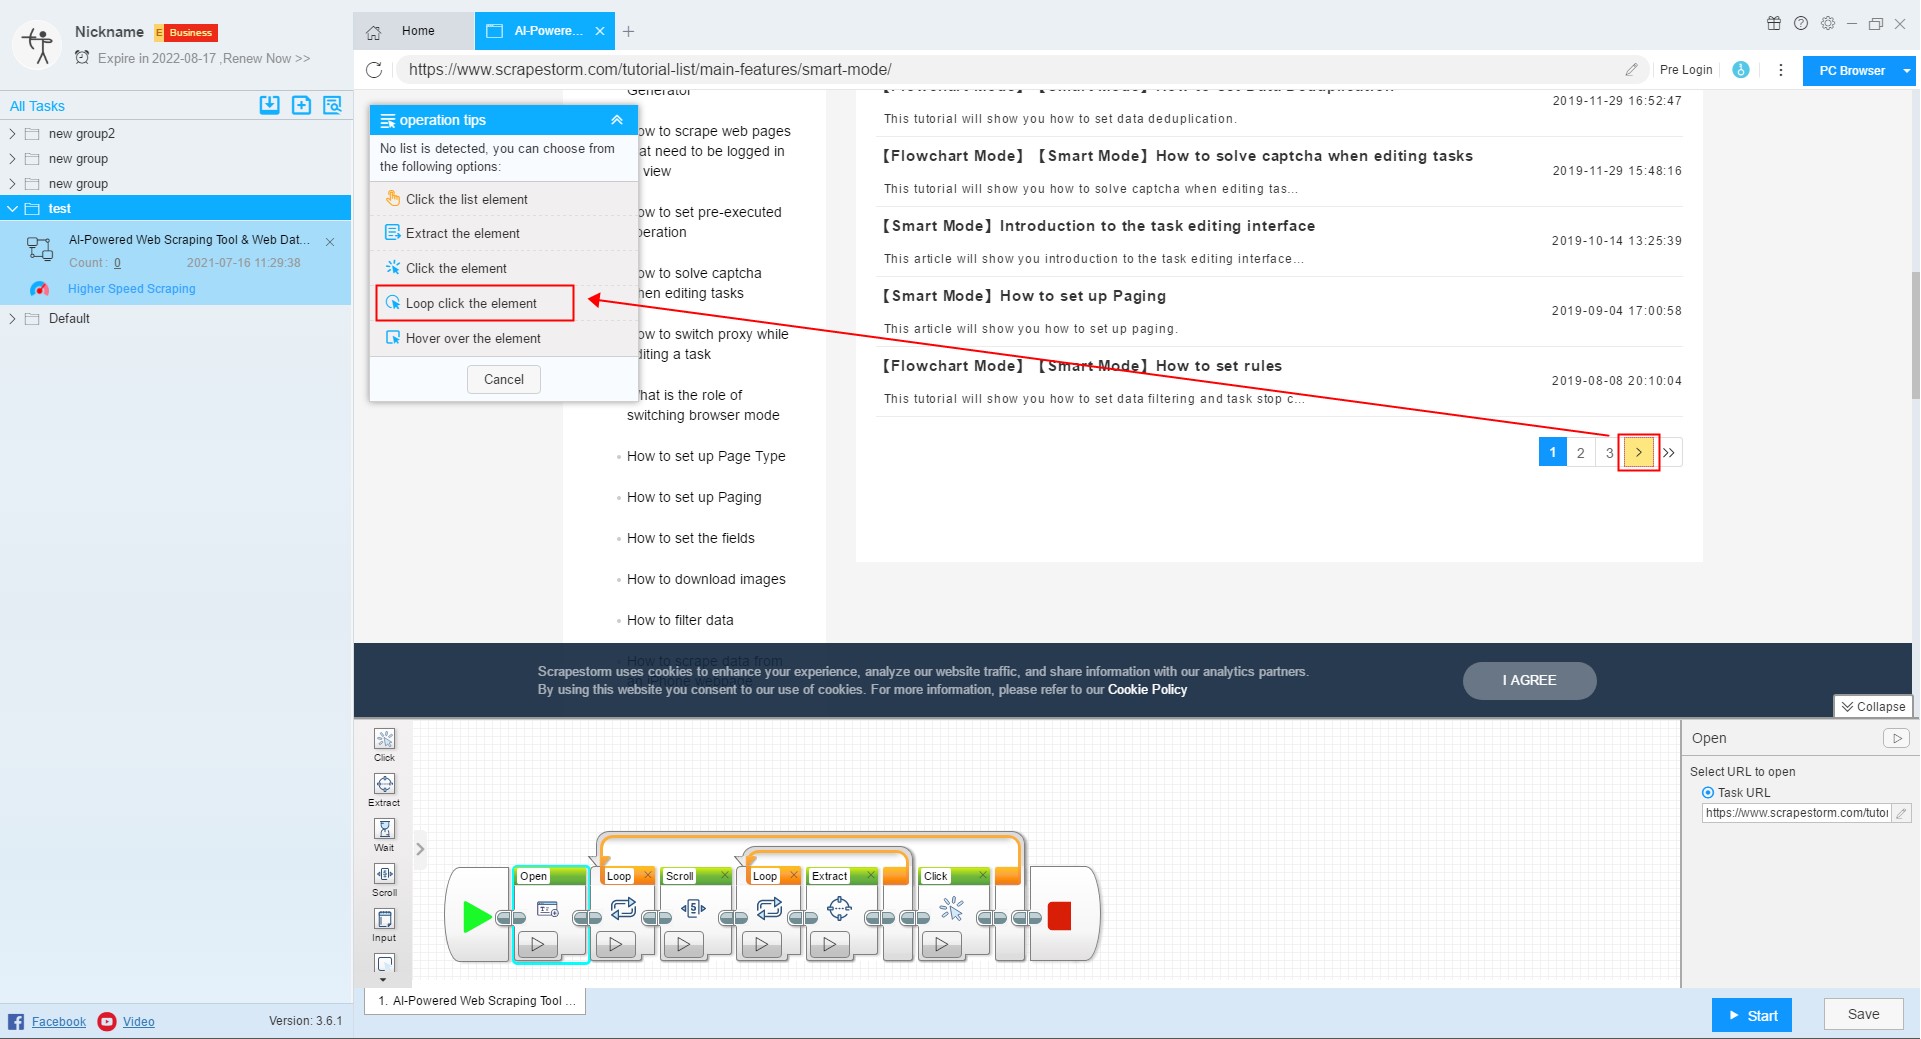The width and height of the screenshot is (1921, 1039).
Task: Select the Wait tool in flowchart palette
Action: 384,835
